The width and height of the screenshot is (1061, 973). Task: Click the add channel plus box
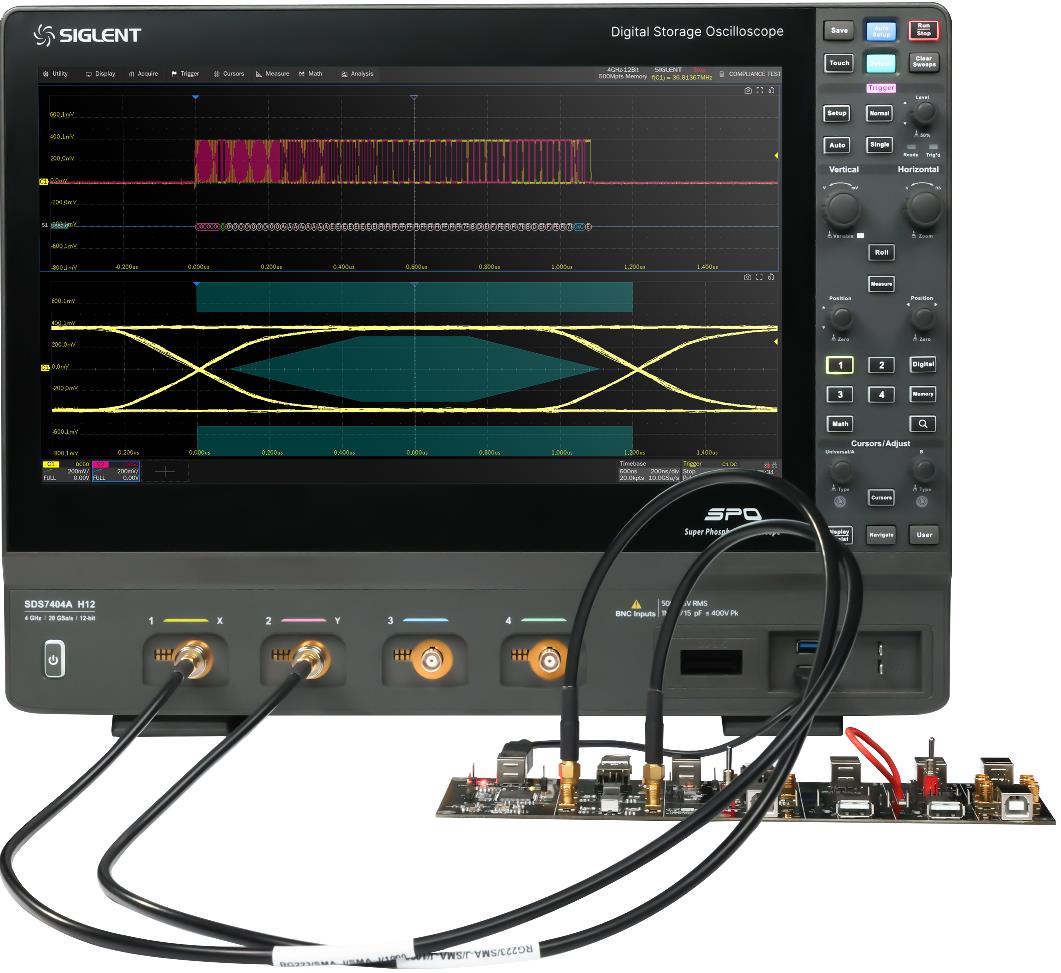click(165, 469)
